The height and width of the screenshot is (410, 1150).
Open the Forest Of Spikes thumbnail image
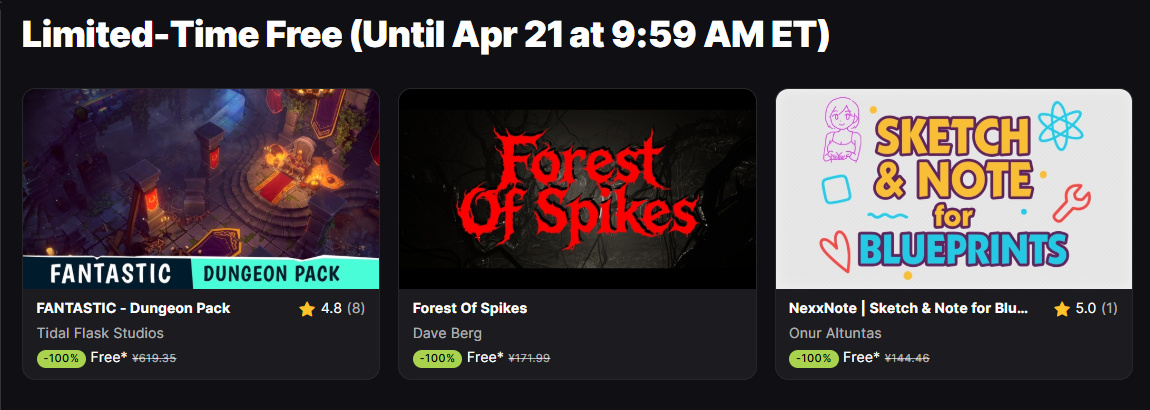point(577,188)
